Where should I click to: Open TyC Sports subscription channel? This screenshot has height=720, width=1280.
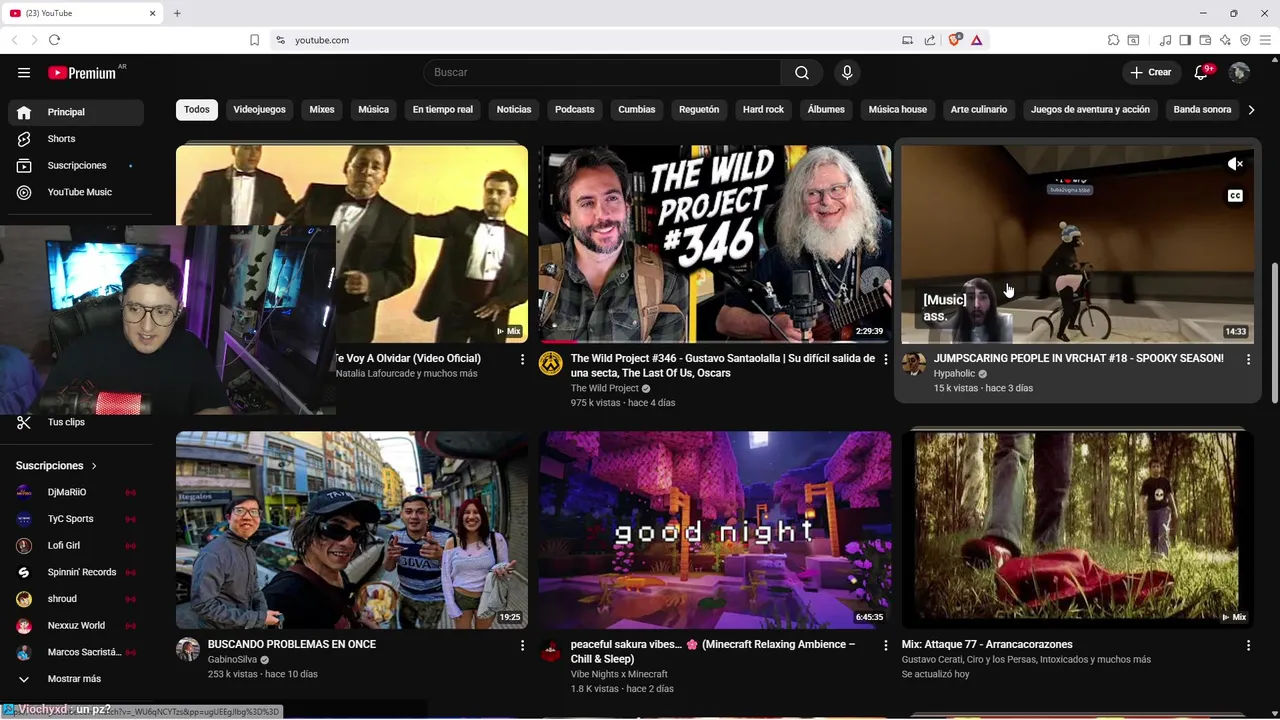click(76, 519)
